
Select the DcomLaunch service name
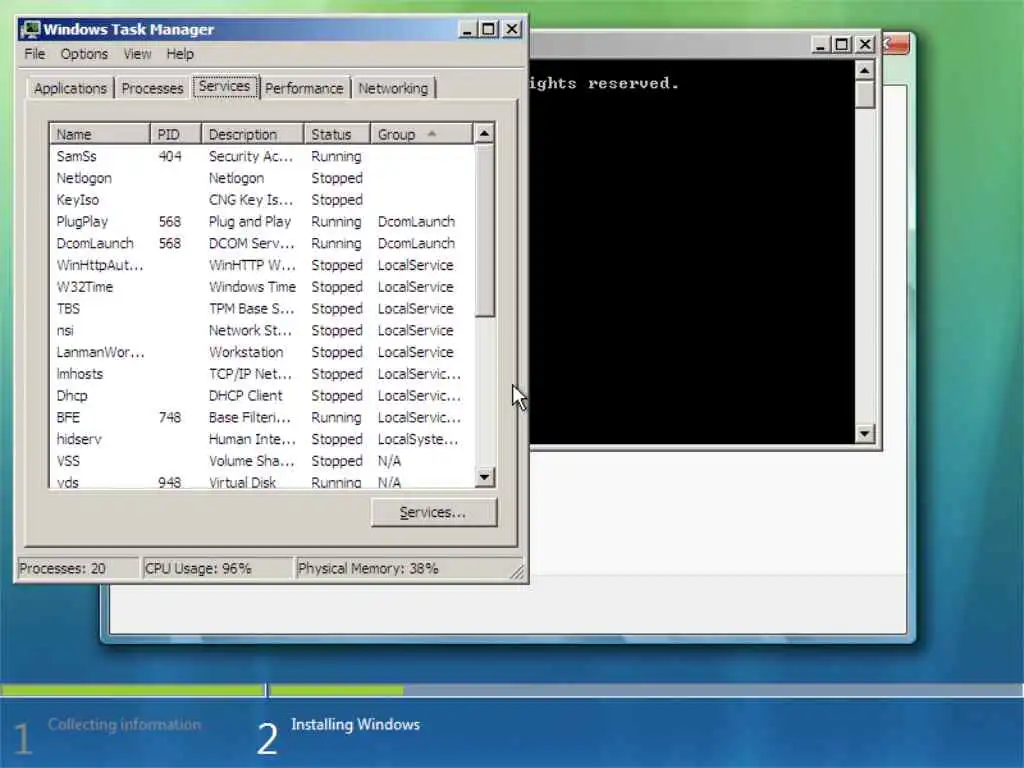coord(95,243)
